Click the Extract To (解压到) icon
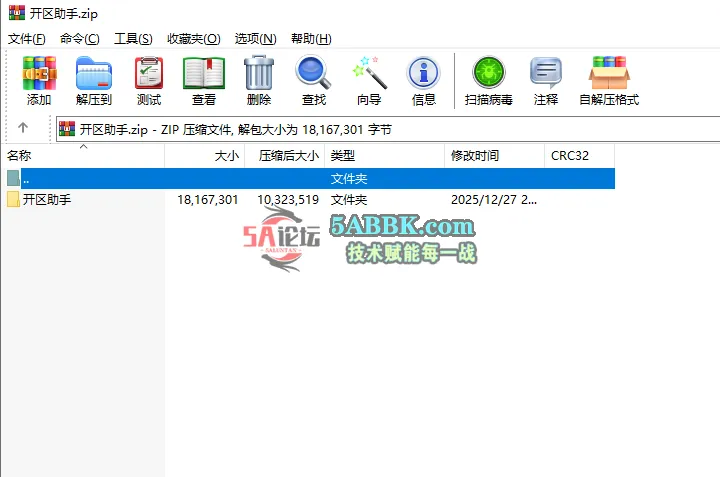The height and width of the screenshot is (477, 720). click(x=94, y=80)
